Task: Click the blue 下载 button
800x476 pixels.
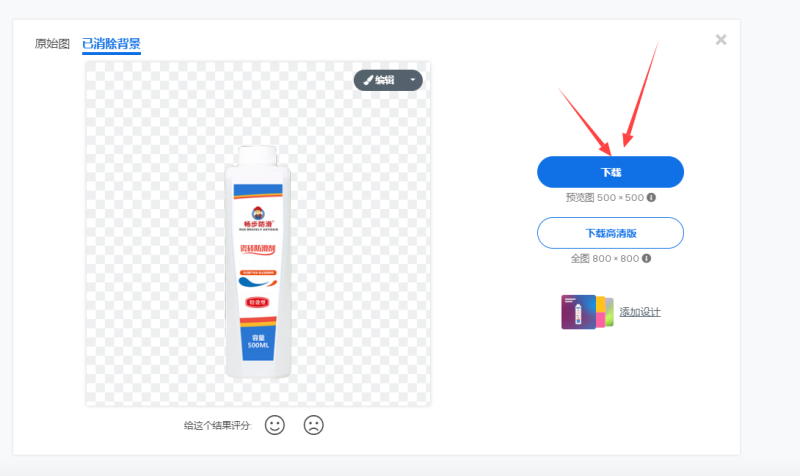Action: click(610, 172)
